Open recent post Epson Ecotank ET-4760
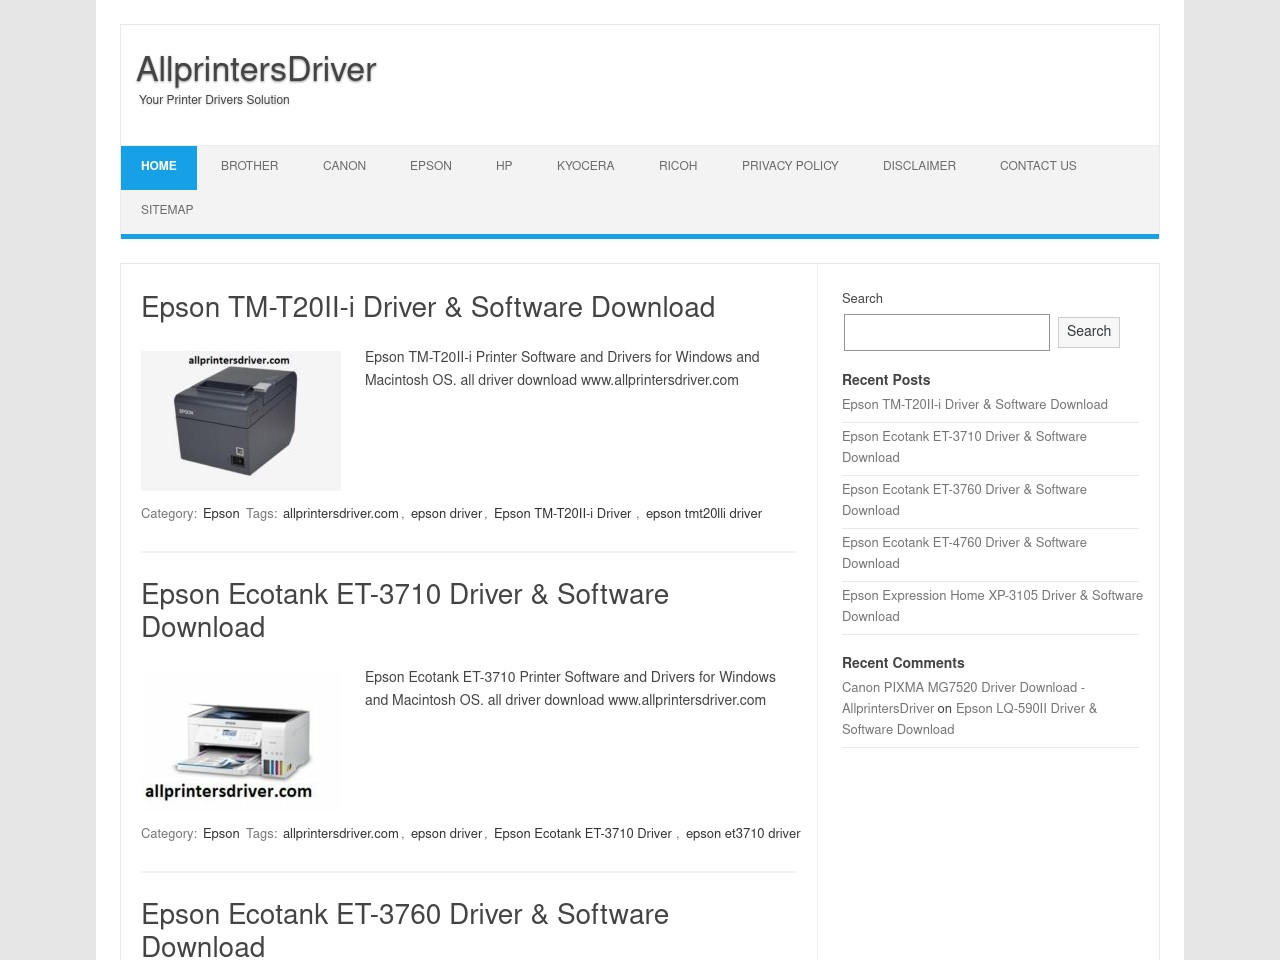This screenshot has height=960, width=1280. tap(964, 554)
